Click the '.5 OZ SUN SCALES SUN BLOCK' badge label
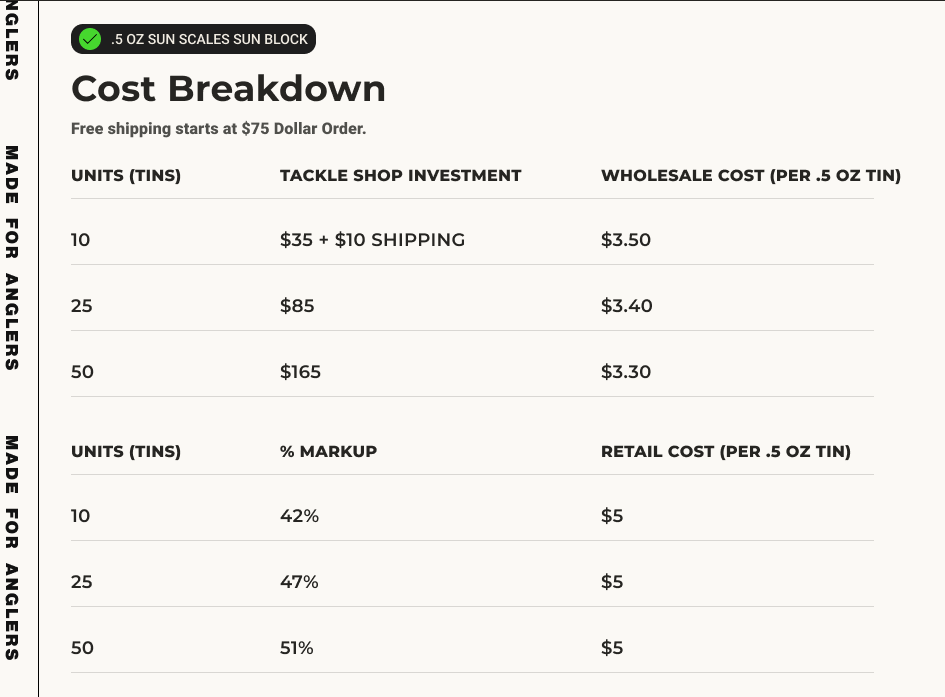This screenshot has width=945, height=697. 210,39
